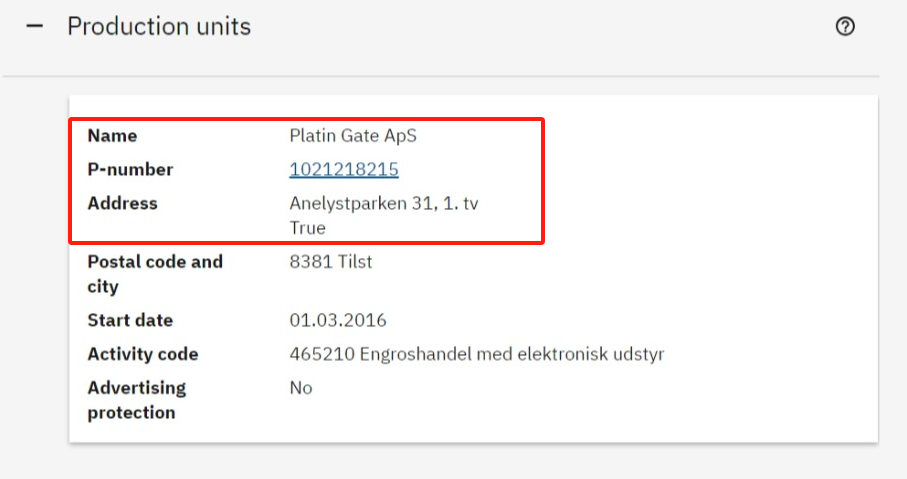Click the P-number field label
907x479 pixels.
point(130,170)
